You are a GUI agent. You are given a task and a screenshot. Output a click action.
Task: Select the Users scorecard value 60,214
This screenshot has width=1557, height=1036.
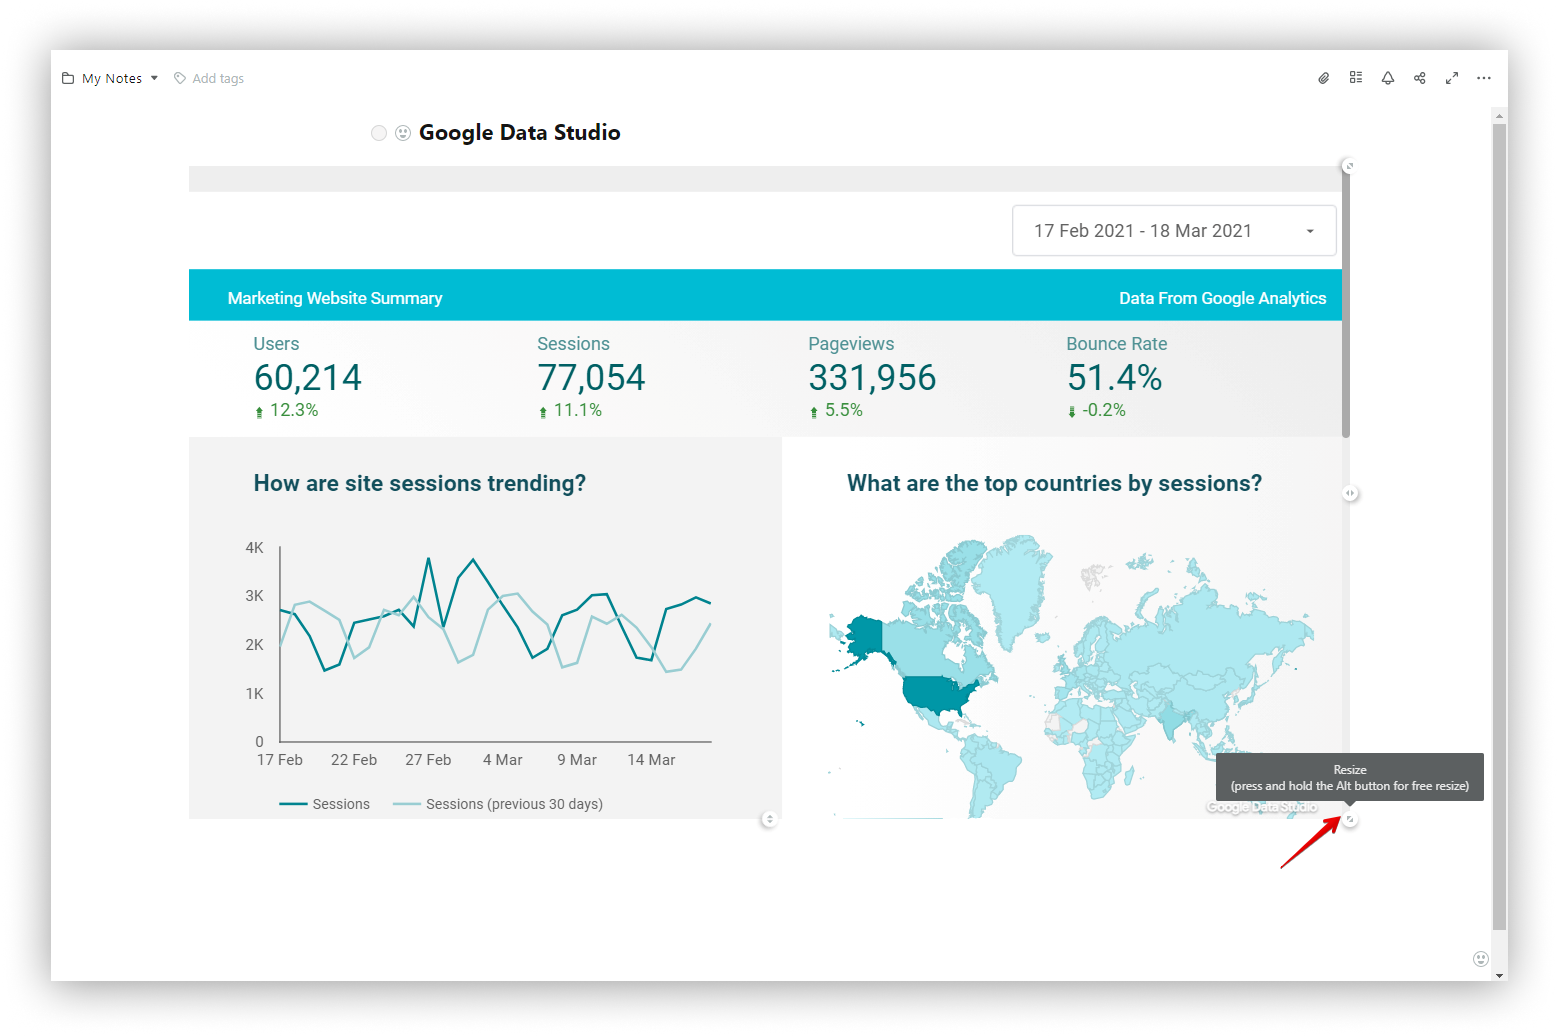click(308, 378)
